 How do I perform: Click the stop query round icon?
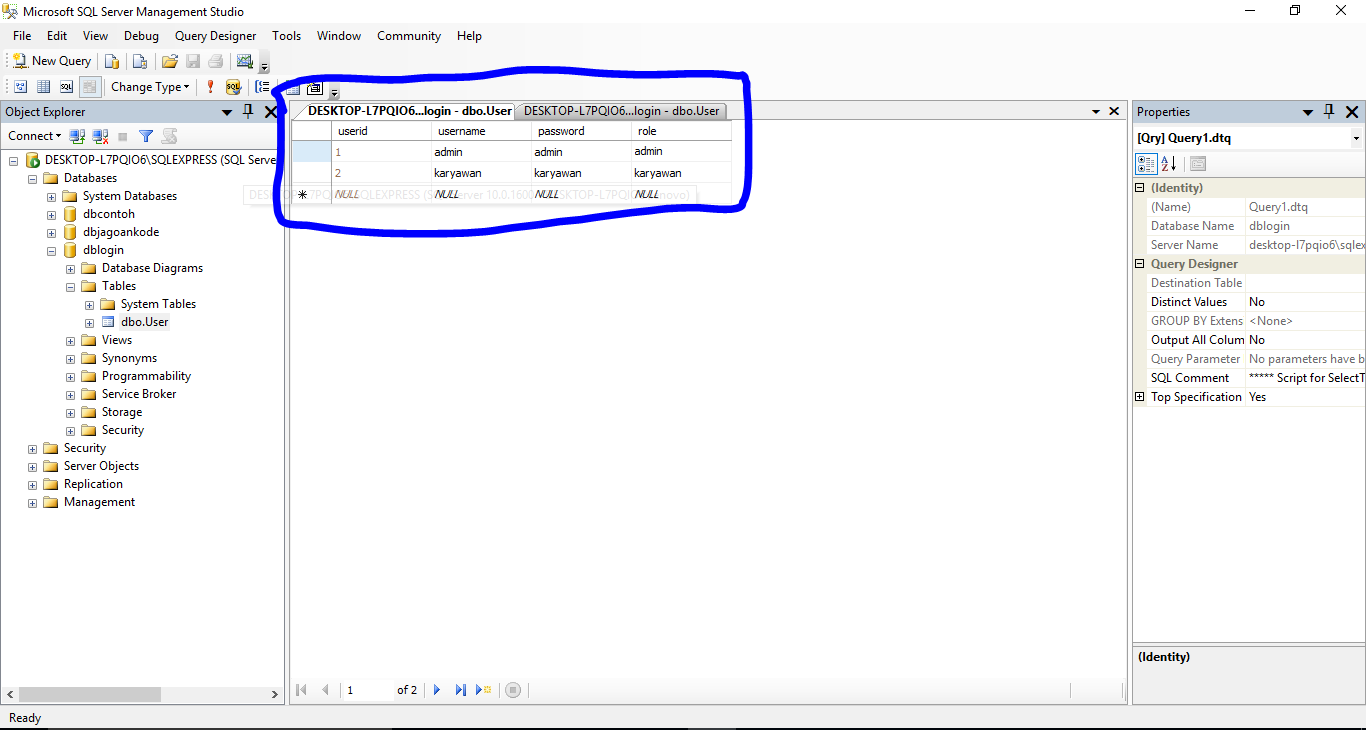tap(513, 690)
